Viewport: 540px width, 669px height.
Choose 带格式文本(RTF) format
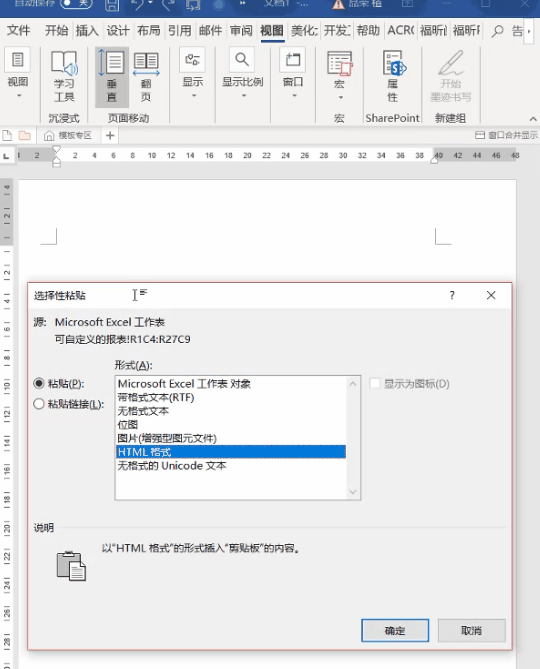point(231,397)
